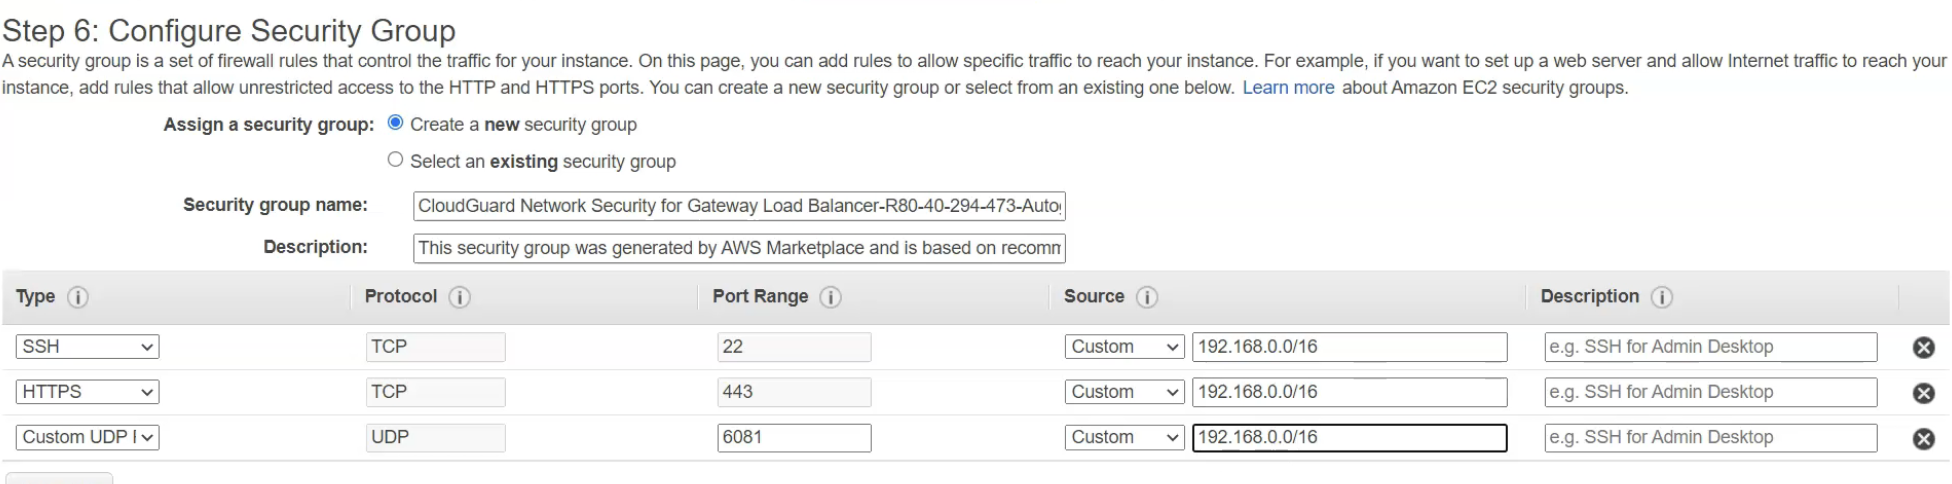Open the Source Custom dropdown for HTTPS rule
The width and height of the screenshot is (1952, 484).
tap(1124, 392)
